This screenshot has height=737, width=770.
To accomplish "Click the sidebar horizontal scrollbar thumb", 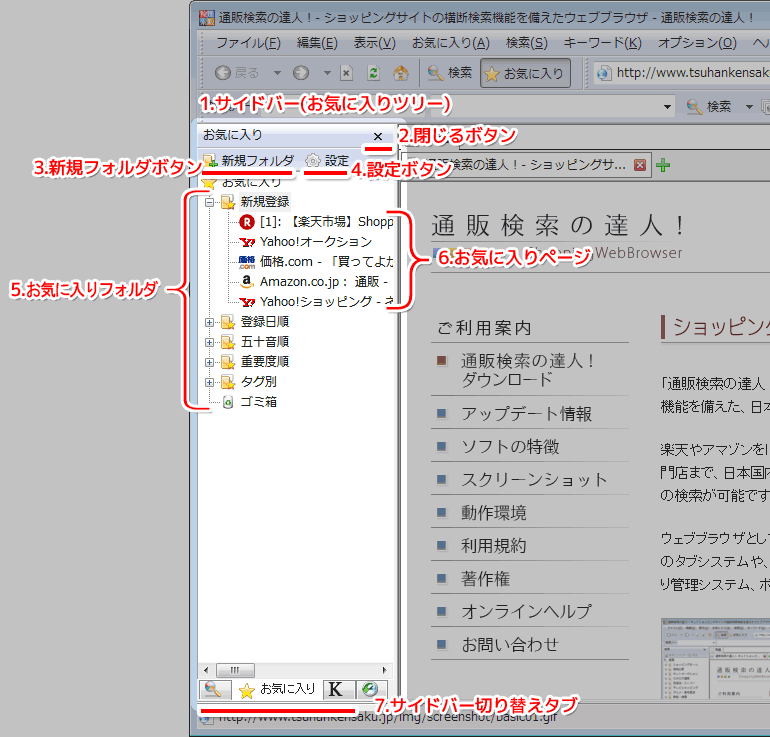I will click(235, 670).
